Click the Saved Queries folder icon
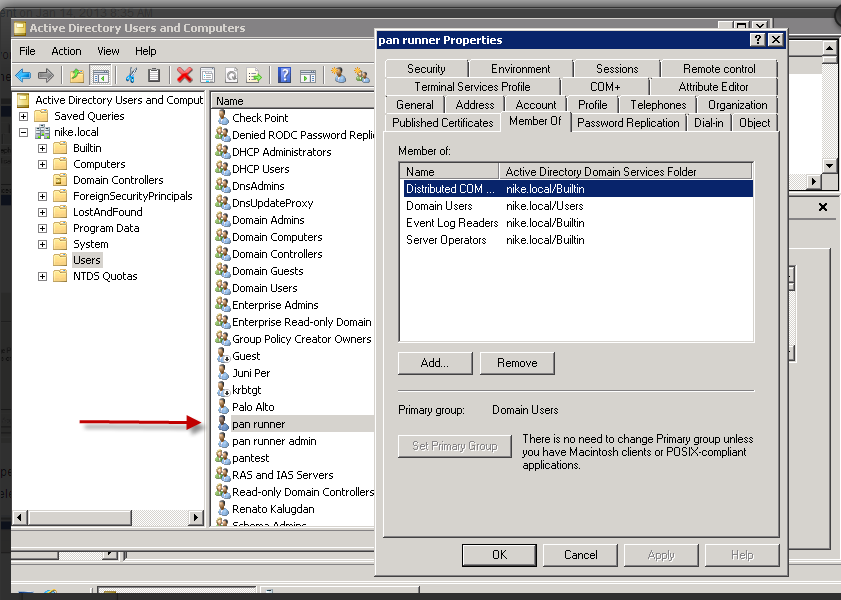The image size is (841, 600). 42,116
